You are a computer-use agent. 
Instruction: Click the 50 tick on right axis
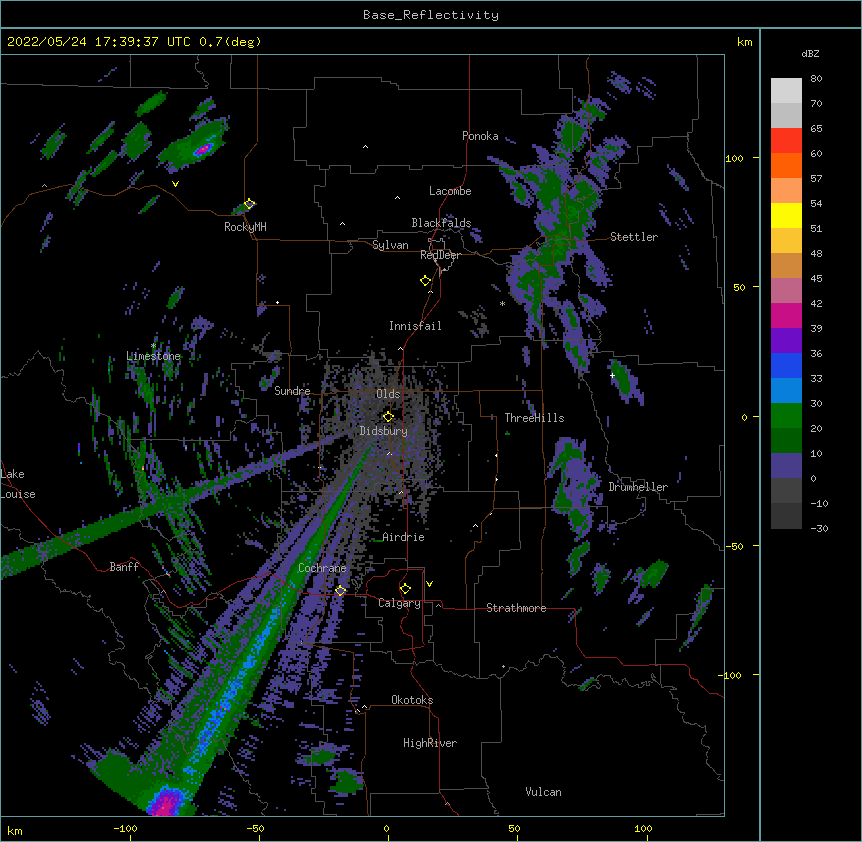pos(739,287)
